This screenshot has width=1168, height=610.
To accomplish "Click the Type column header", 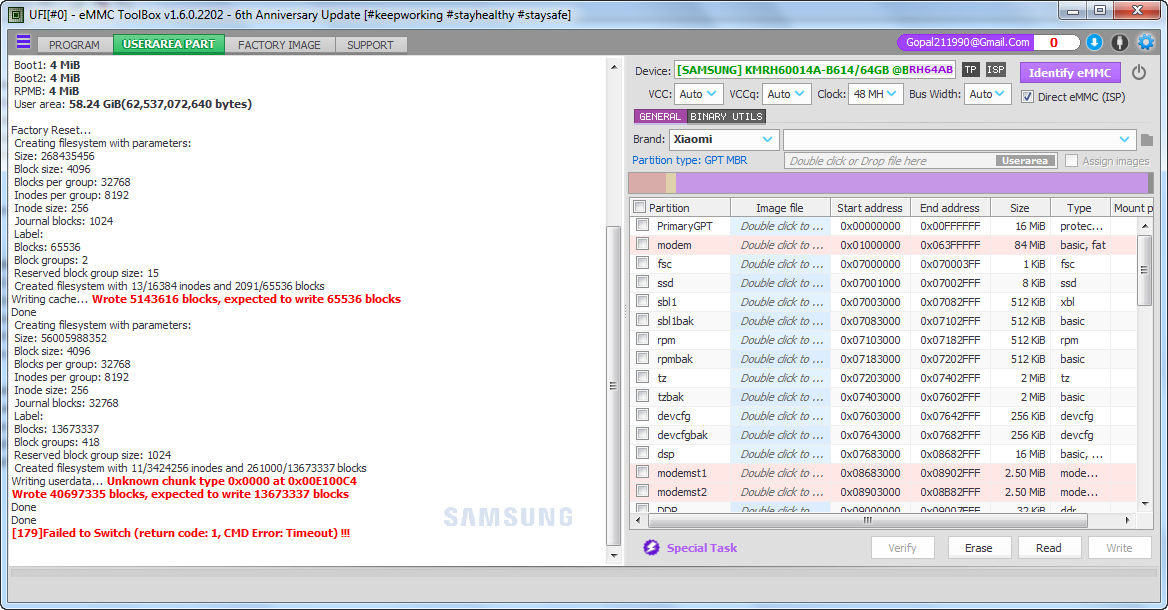I will click(x=1079, y=208).
